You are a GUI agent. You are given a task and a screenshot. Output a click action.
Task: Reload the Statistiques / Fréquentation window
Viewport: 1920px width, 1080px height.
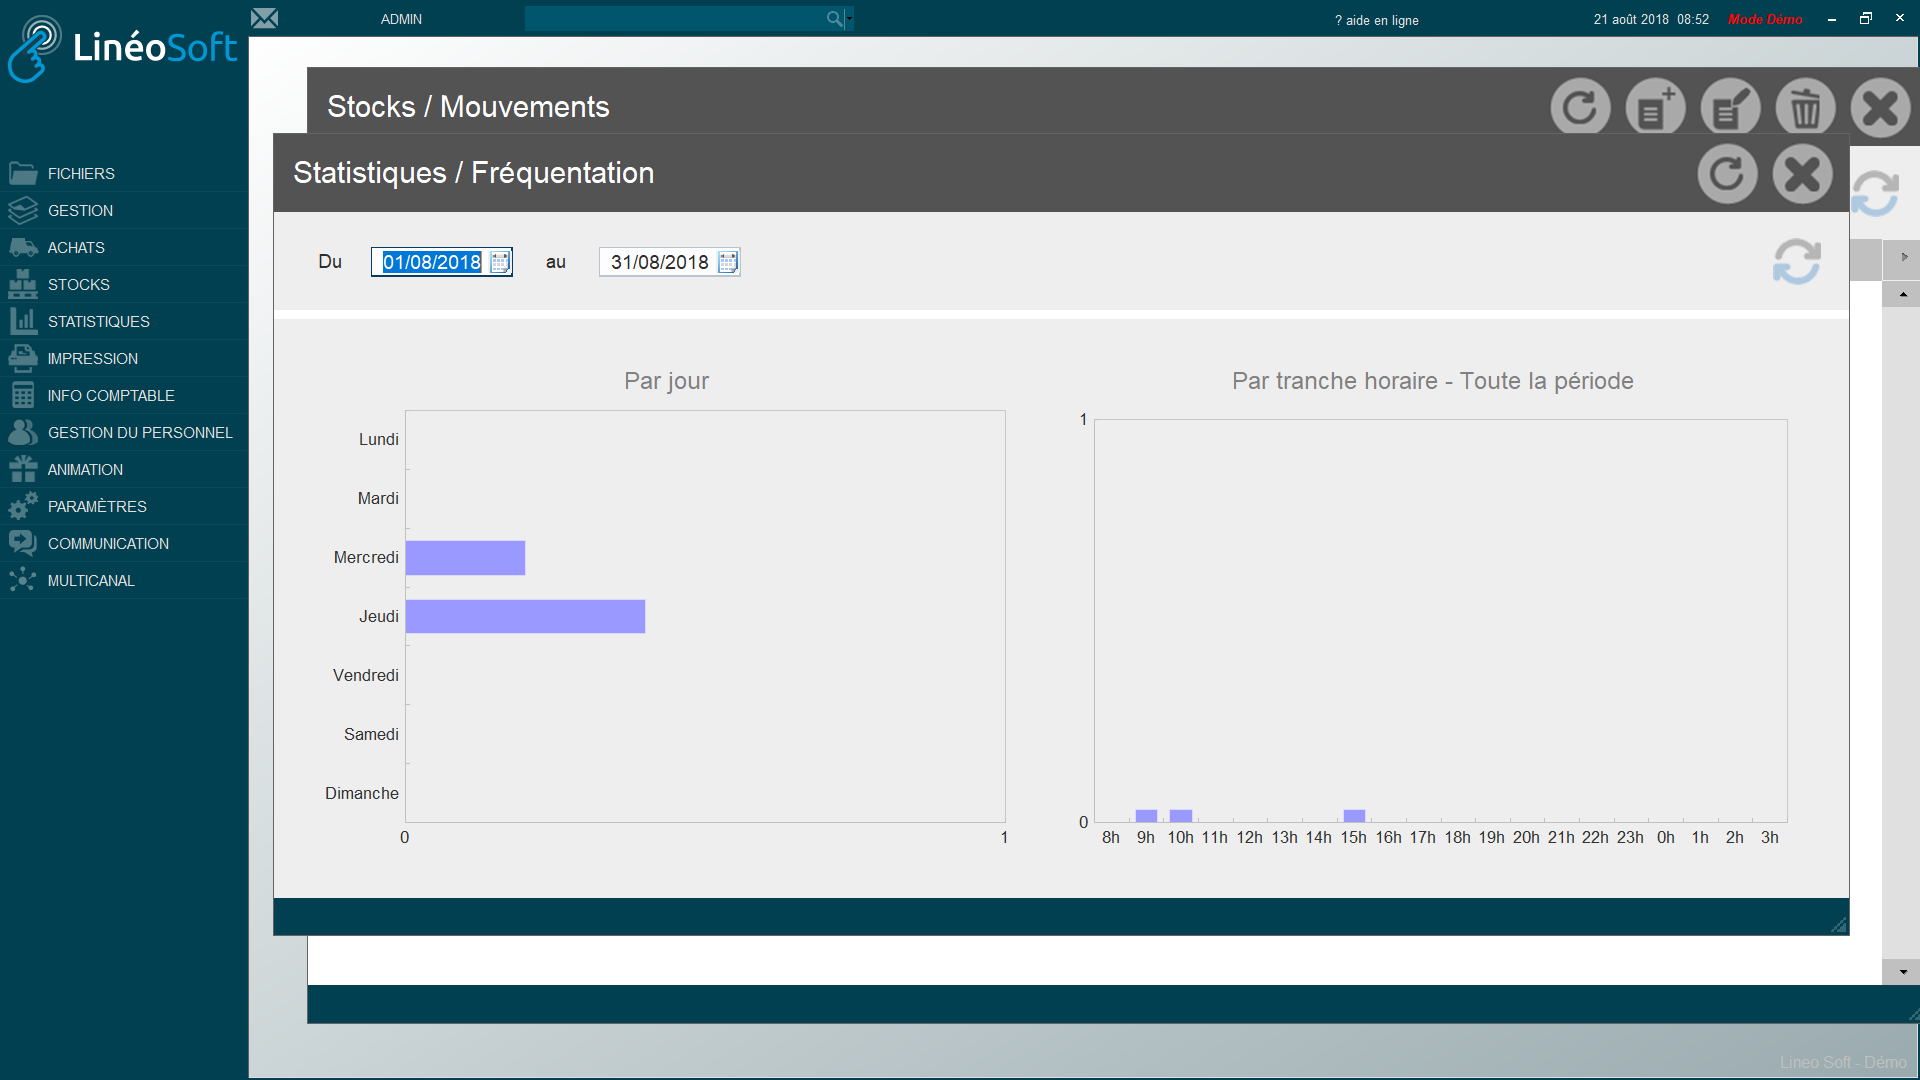(1727, 174)
